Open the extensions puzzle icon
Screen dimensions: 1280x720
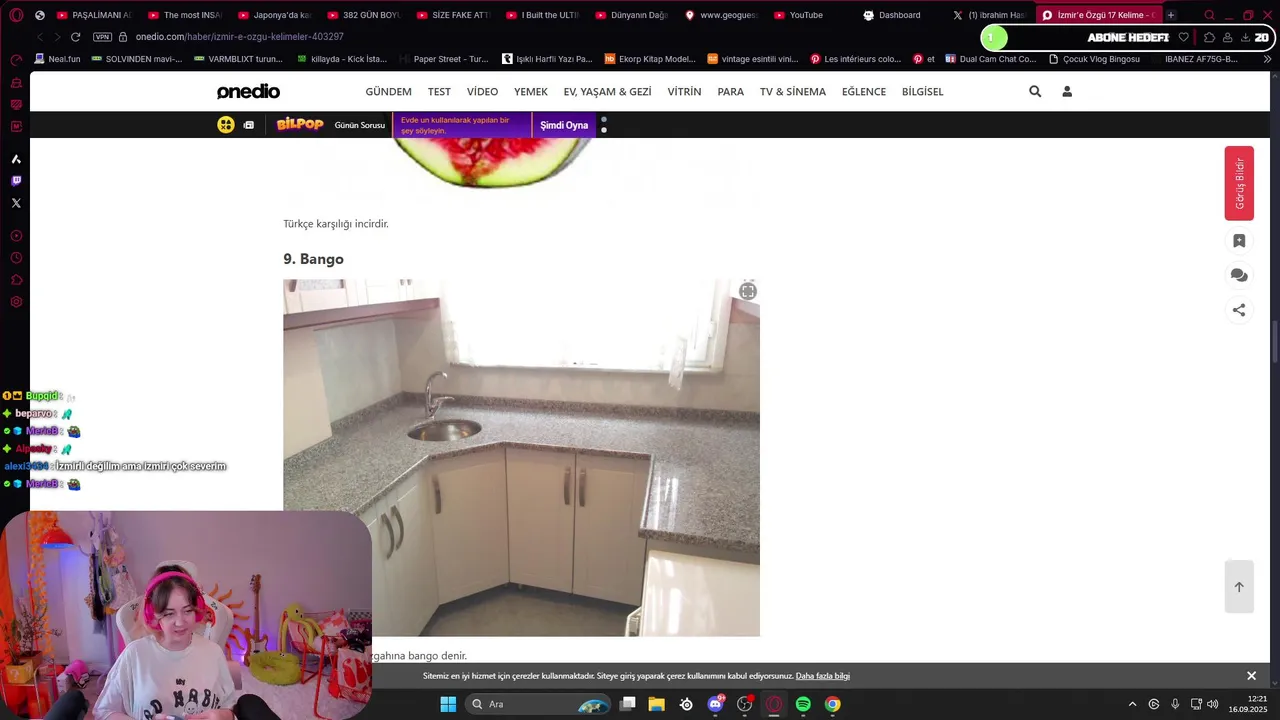pyautogui.click(x=1209, y=37)
